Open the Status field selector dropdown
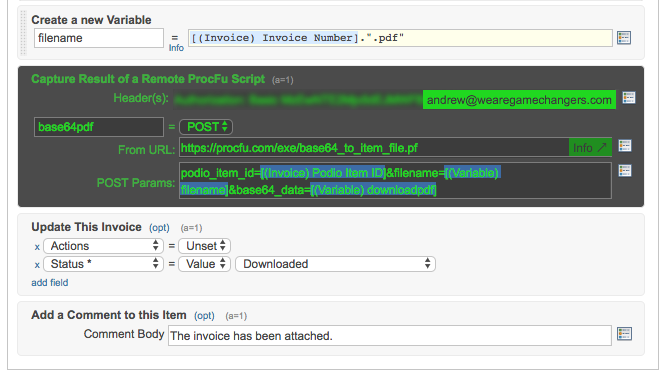 coord(103,264)
